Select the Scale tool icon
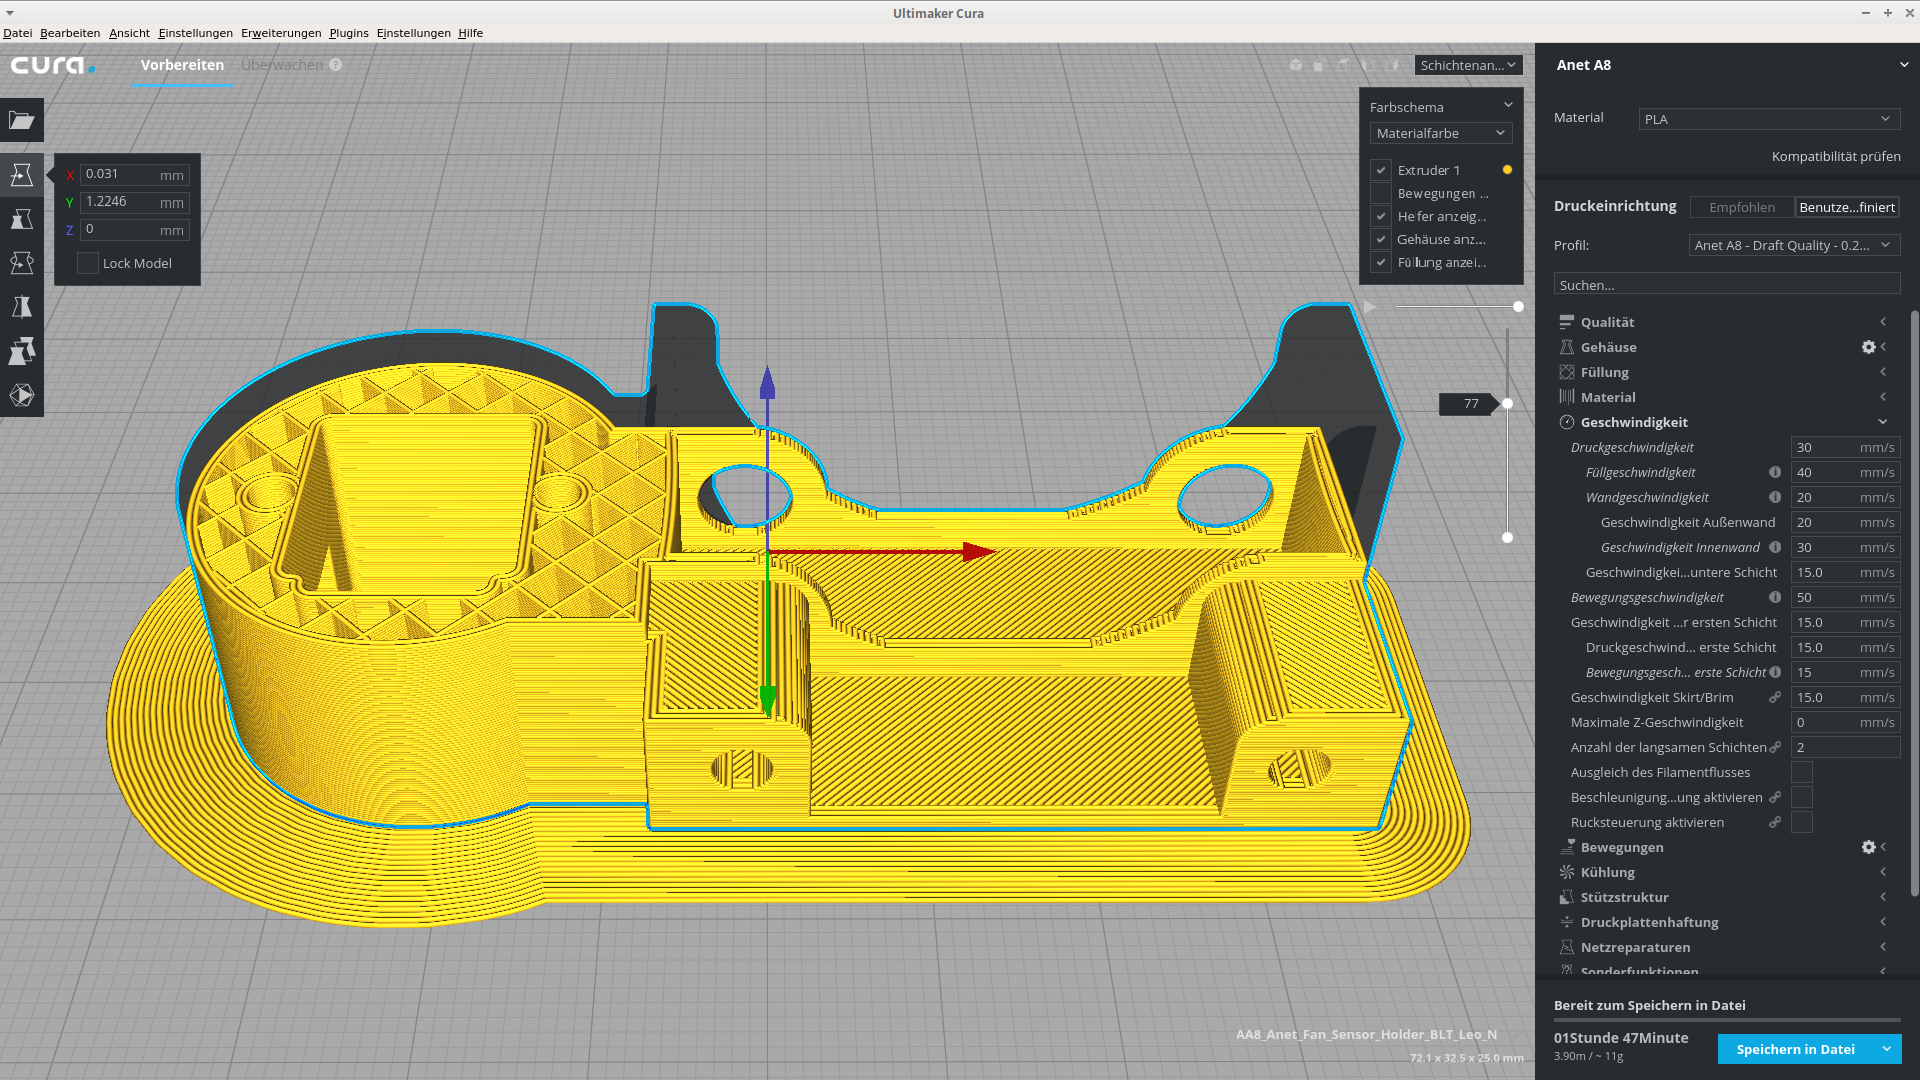The image size is (1920, 1080). (x=21, y=219)
